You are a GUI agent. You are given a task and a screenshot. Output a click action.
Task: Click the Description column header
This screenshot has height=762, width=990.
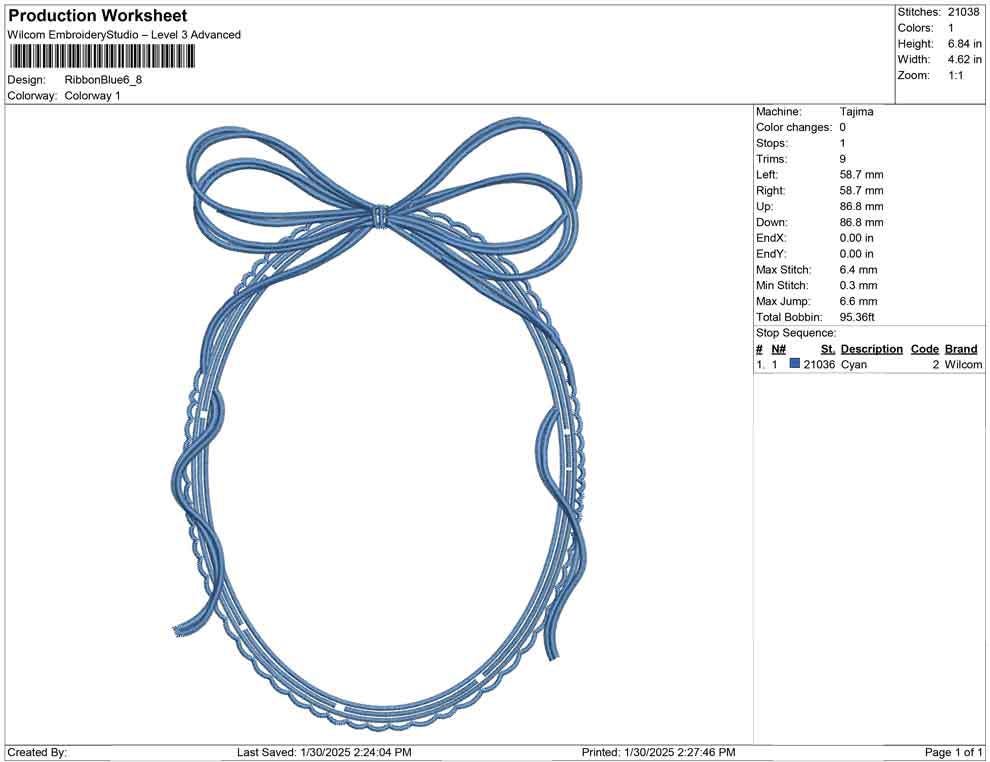[871, 348]
